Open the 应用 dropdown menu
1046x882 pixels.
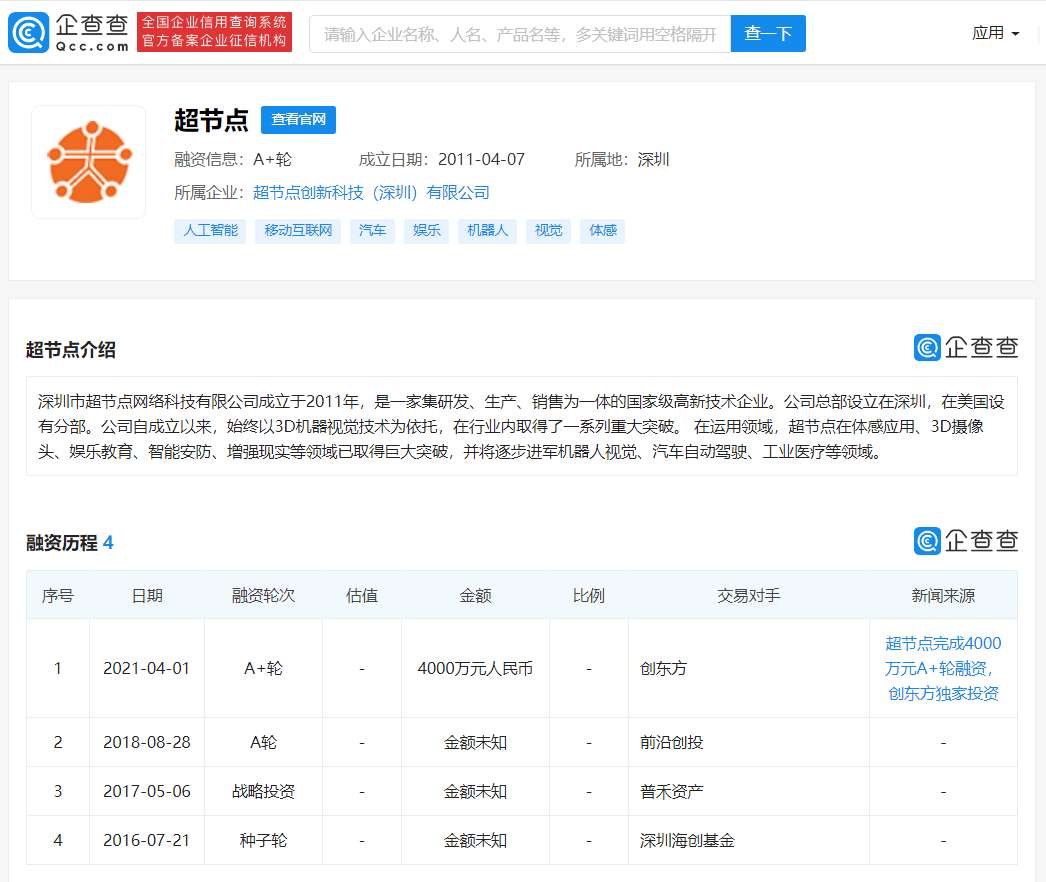(x=995, y=33)
